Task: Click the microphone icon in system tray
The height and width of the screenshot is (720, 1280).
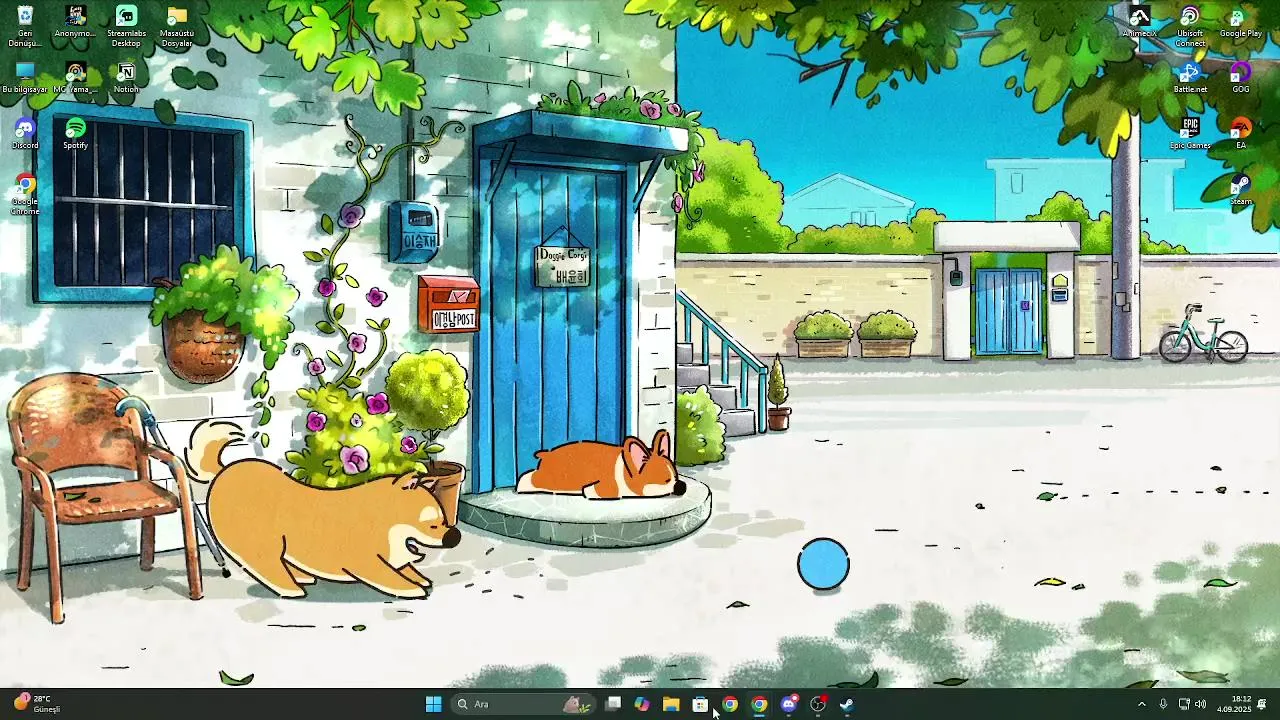Action: (x=1163, y=704)
